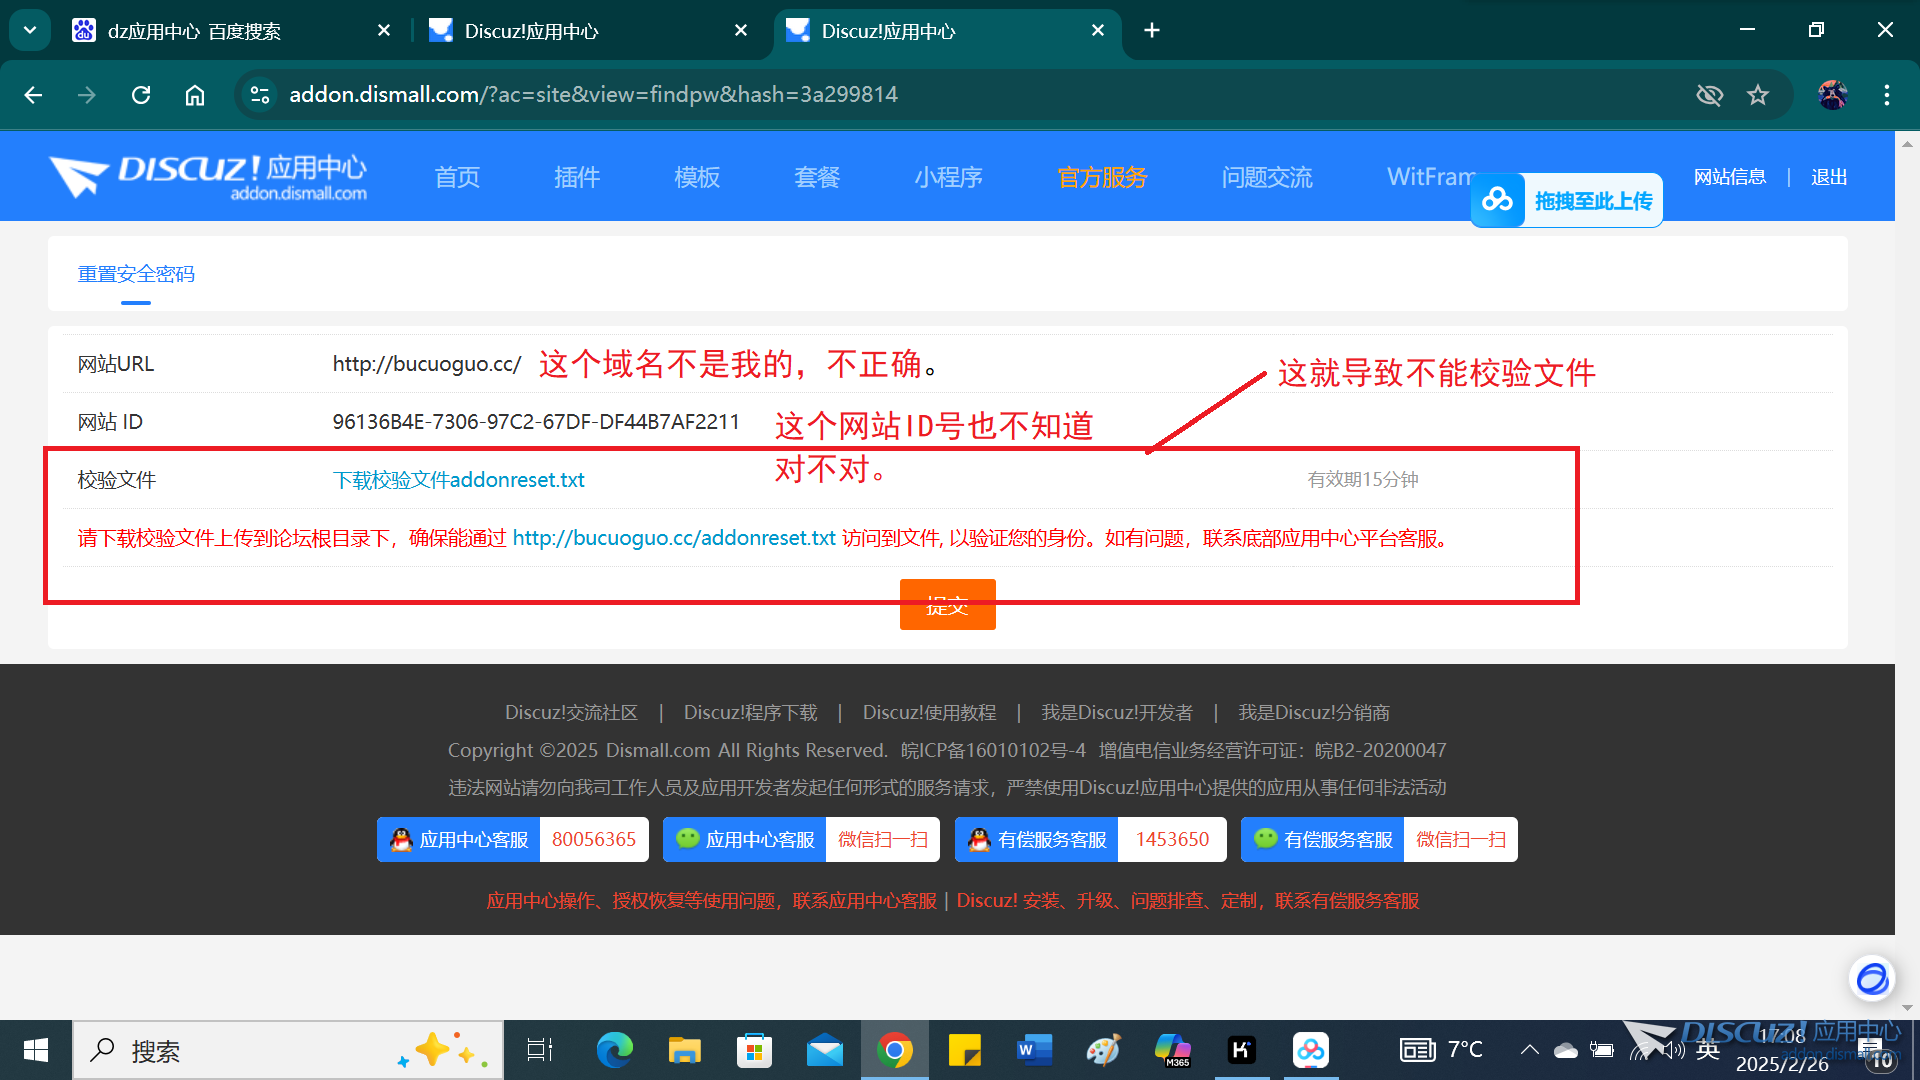Click the home page icon
Image resolution: width=1920 pixels, height=1080 pixels.
pos(195,95)
